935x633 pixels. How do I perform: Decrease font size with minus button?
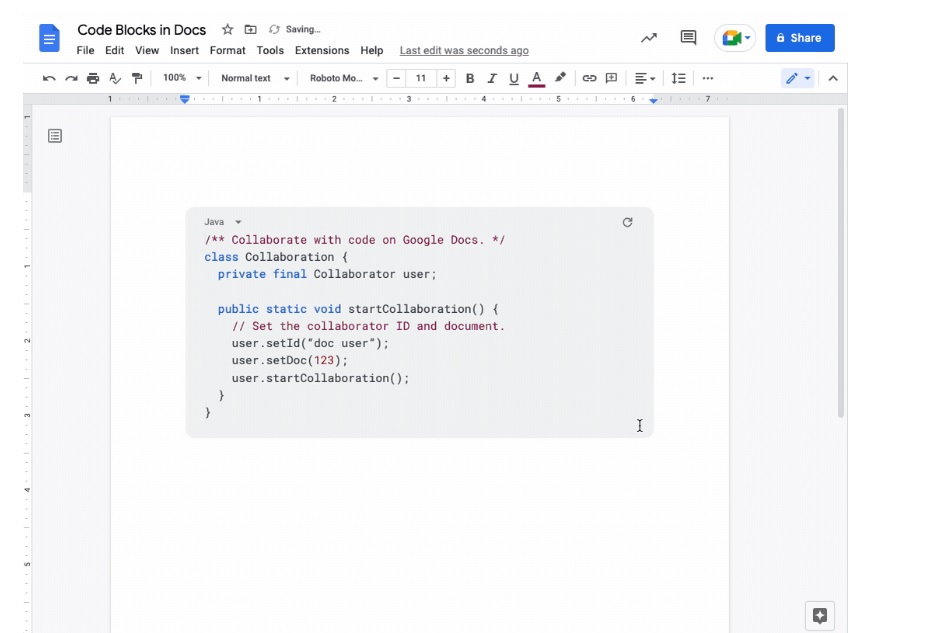(x=397, y=78)
